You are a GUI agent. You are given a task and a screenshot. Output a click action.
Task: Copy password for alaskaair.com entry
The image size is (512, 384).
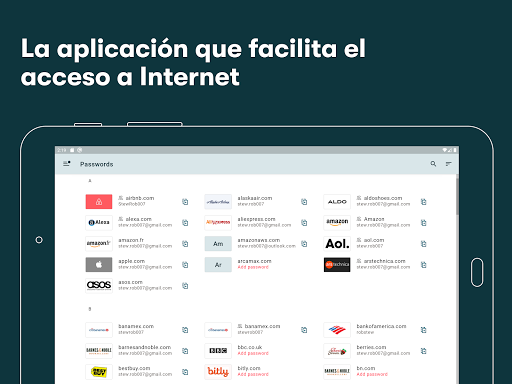[304, 202]
